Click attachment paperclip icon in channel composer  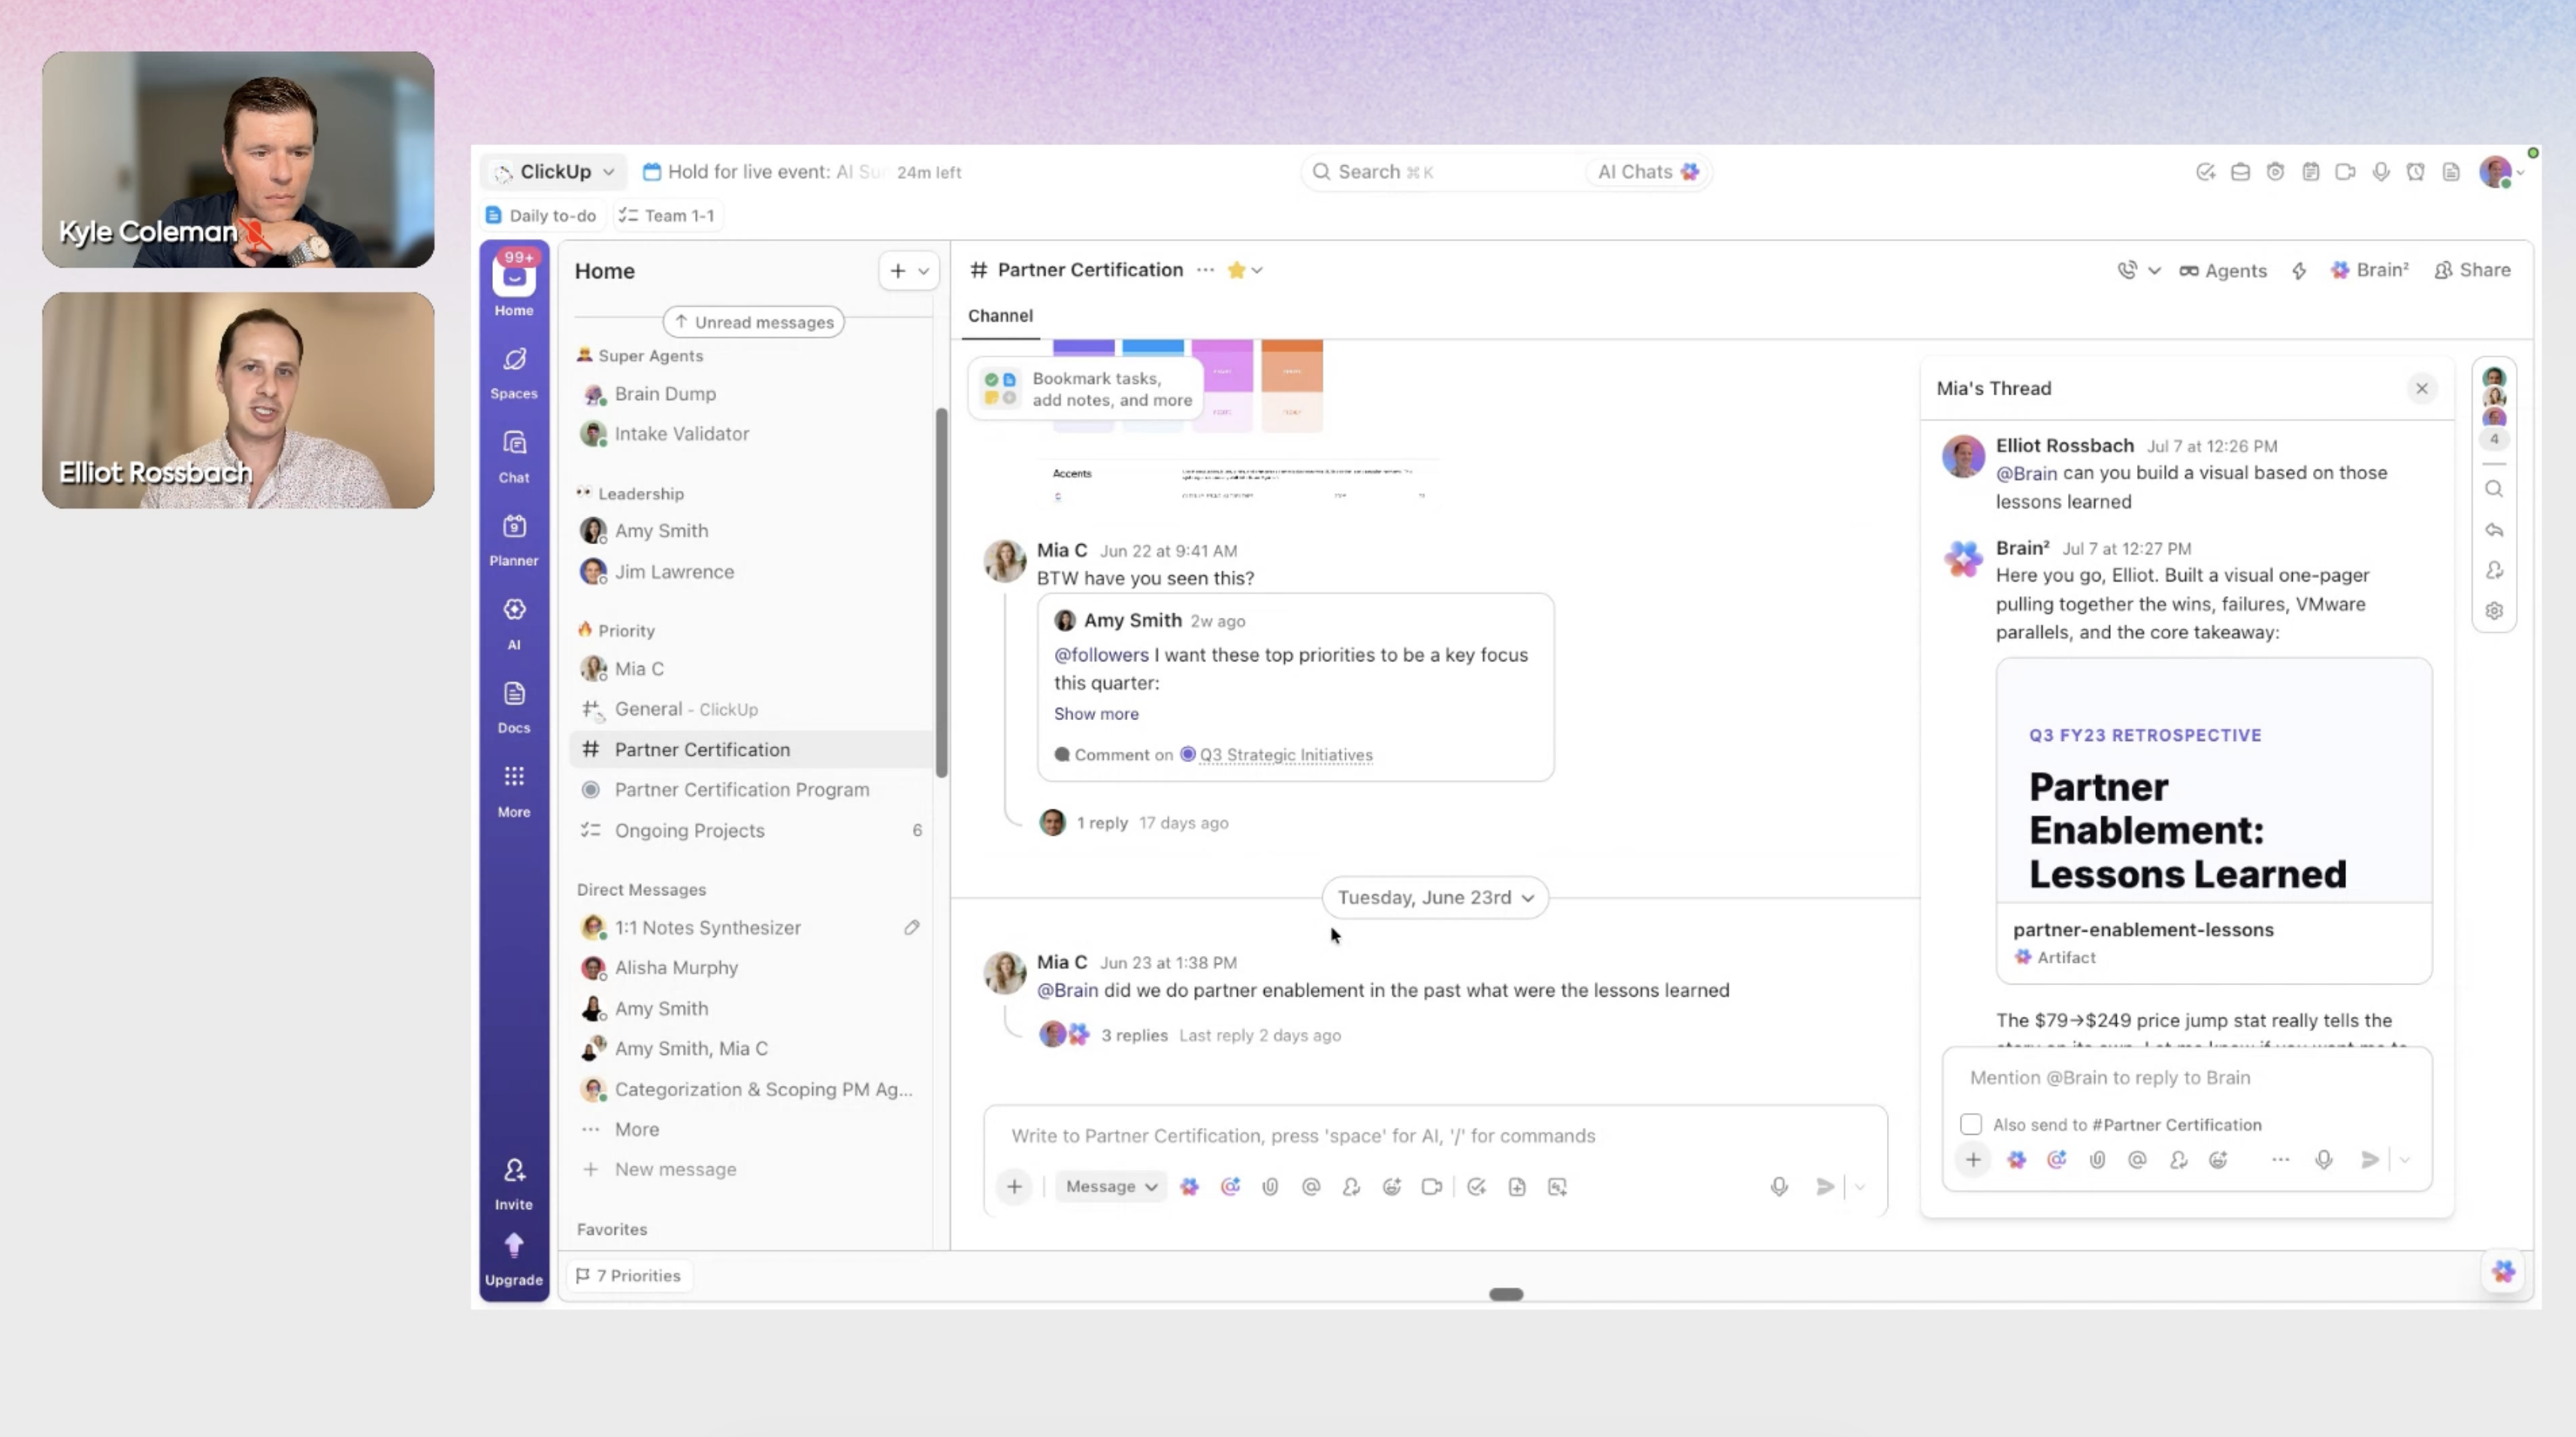pos(1270,1186)
